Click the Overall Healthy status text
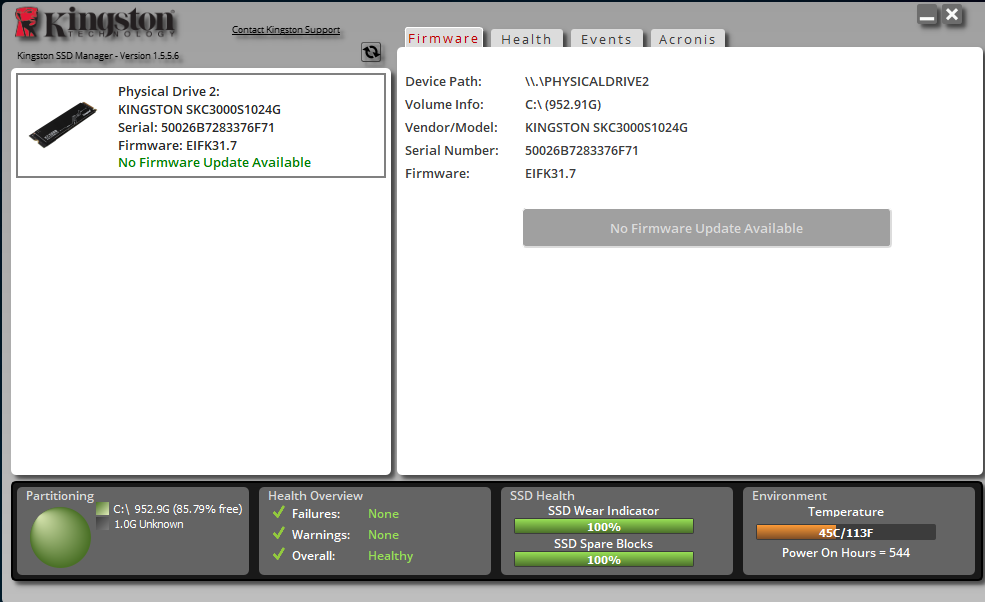 point(390,555)
